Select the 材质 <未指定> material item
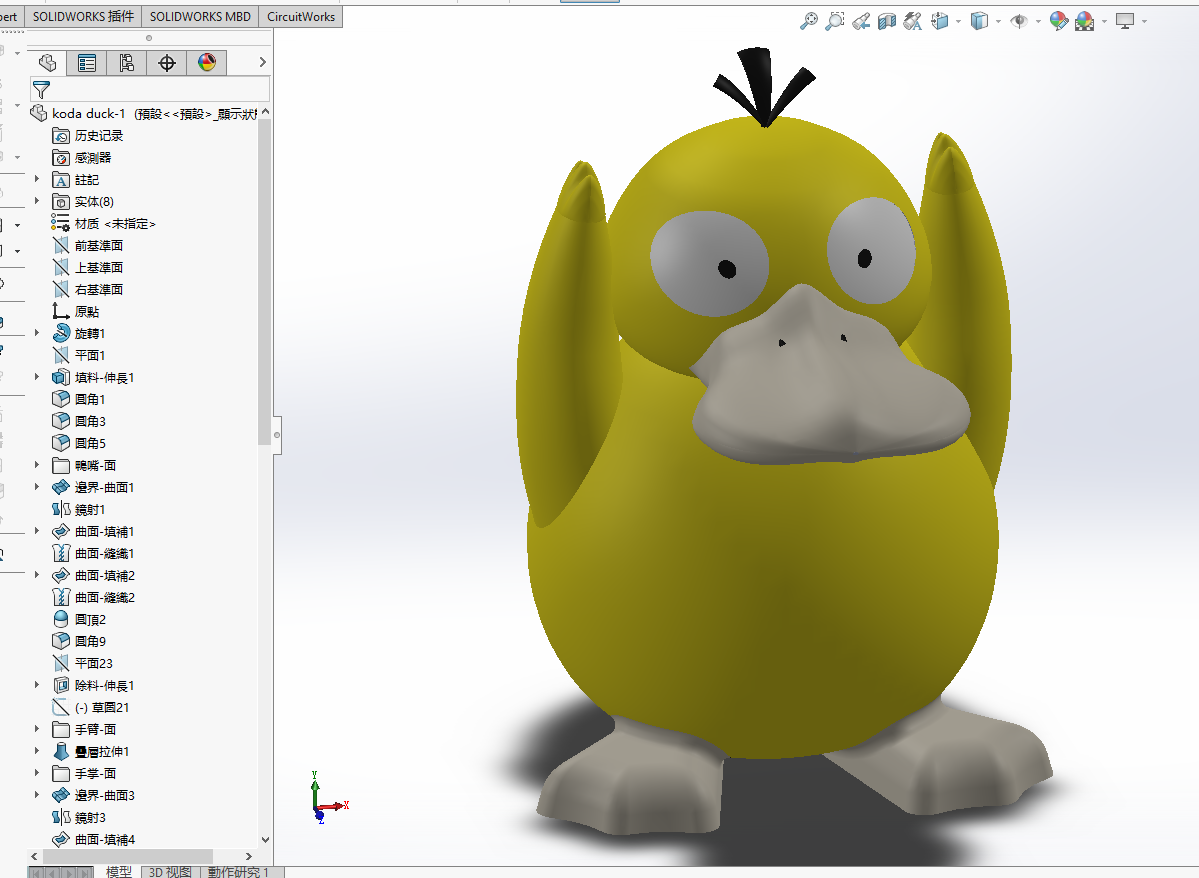The width and height of the screenshot is (1199, 878). (x=115, y=224)
